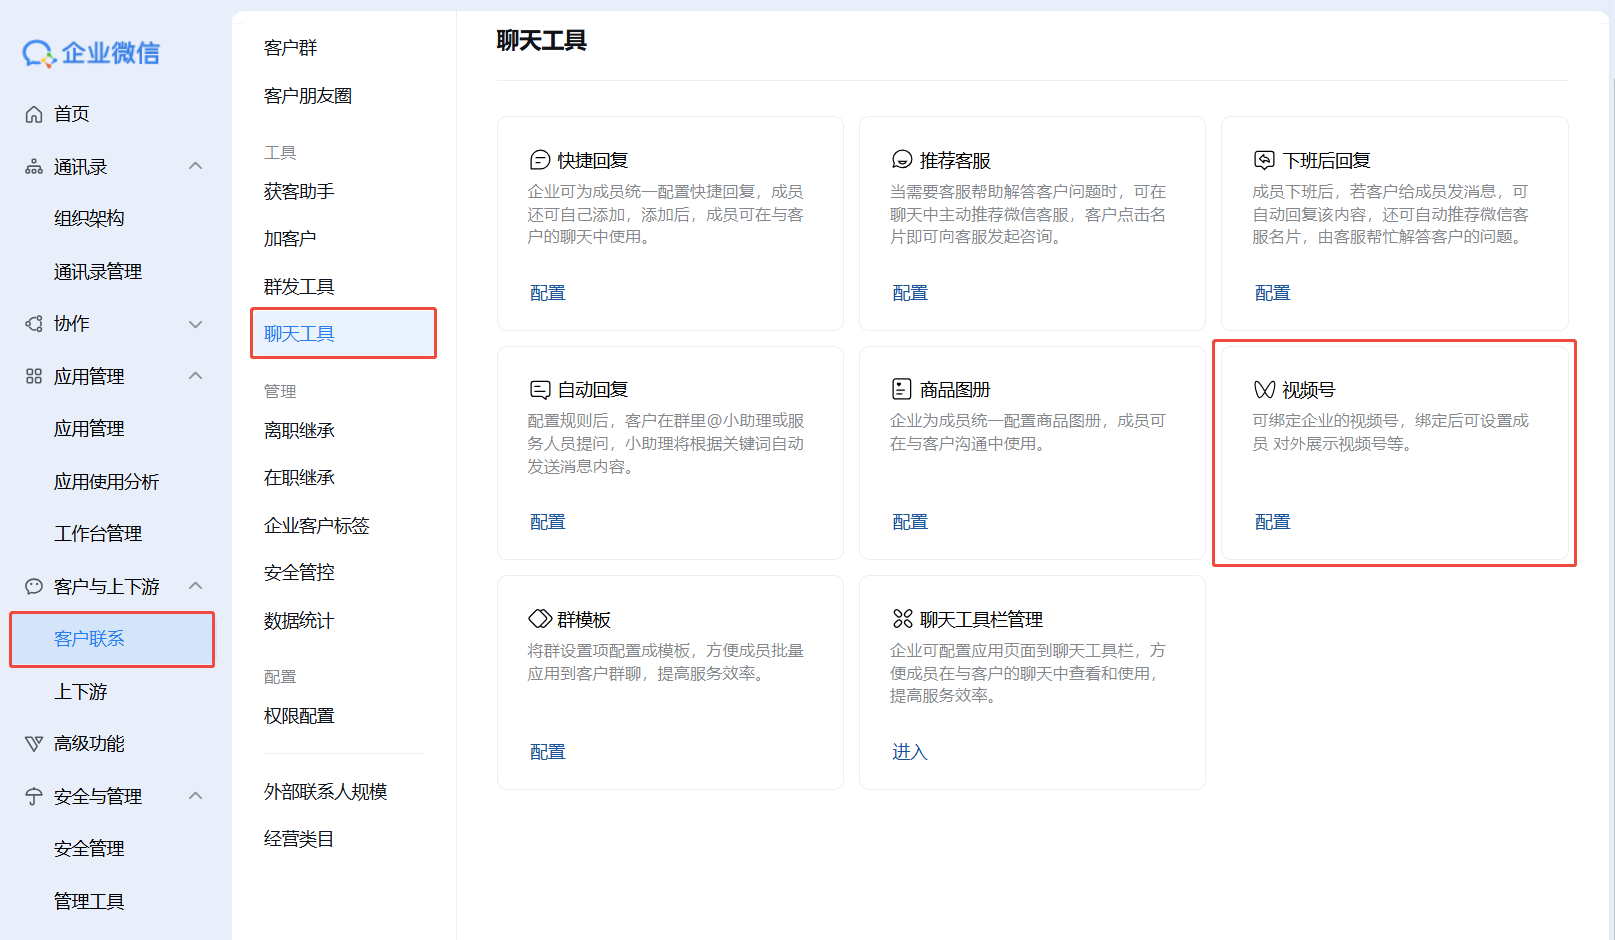Select 企业客户标签 menu item
Viewport: 1615px width, 940px height.
[x=316, y=526]
